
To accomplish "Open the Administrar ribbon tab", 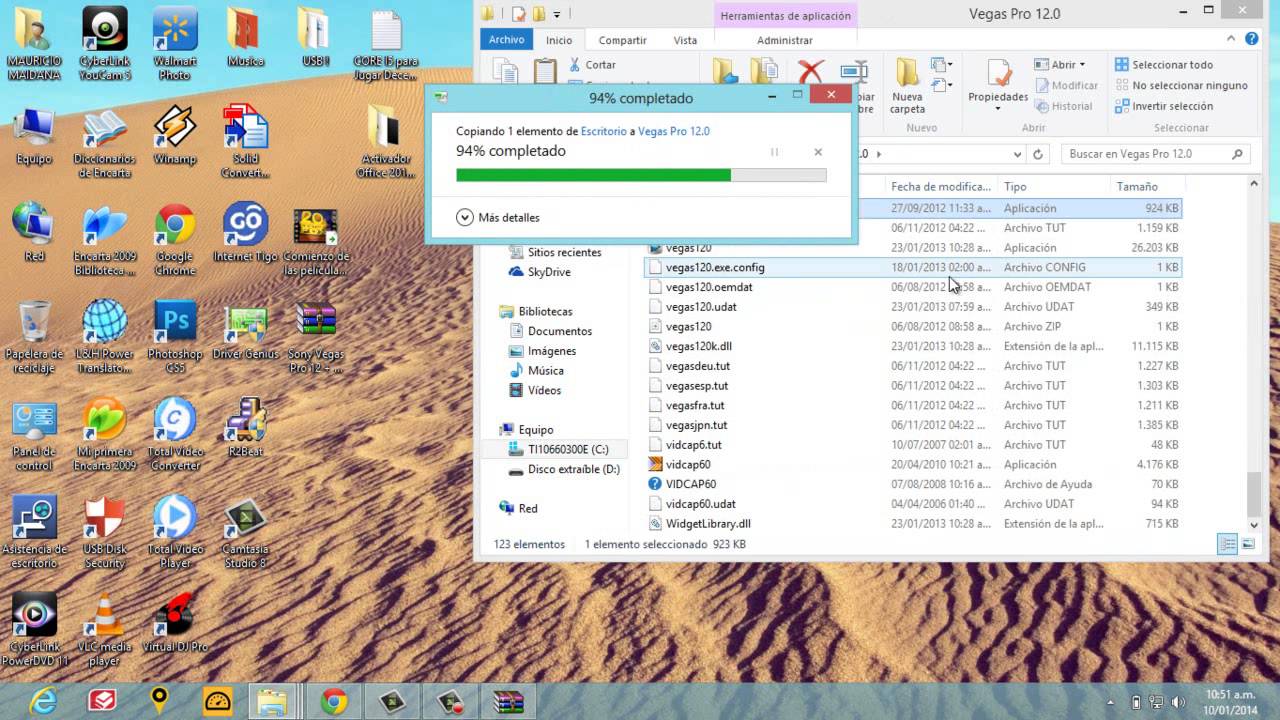I will (785, 40).
